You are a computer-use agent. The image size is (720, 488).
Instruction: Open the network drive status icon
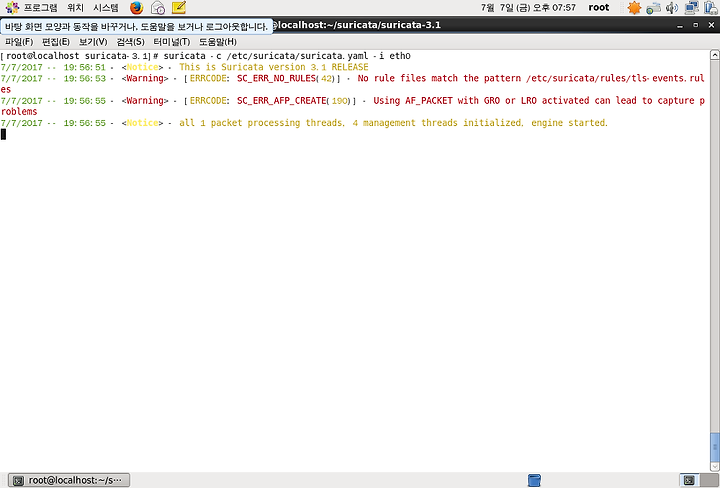click(653, 8)
